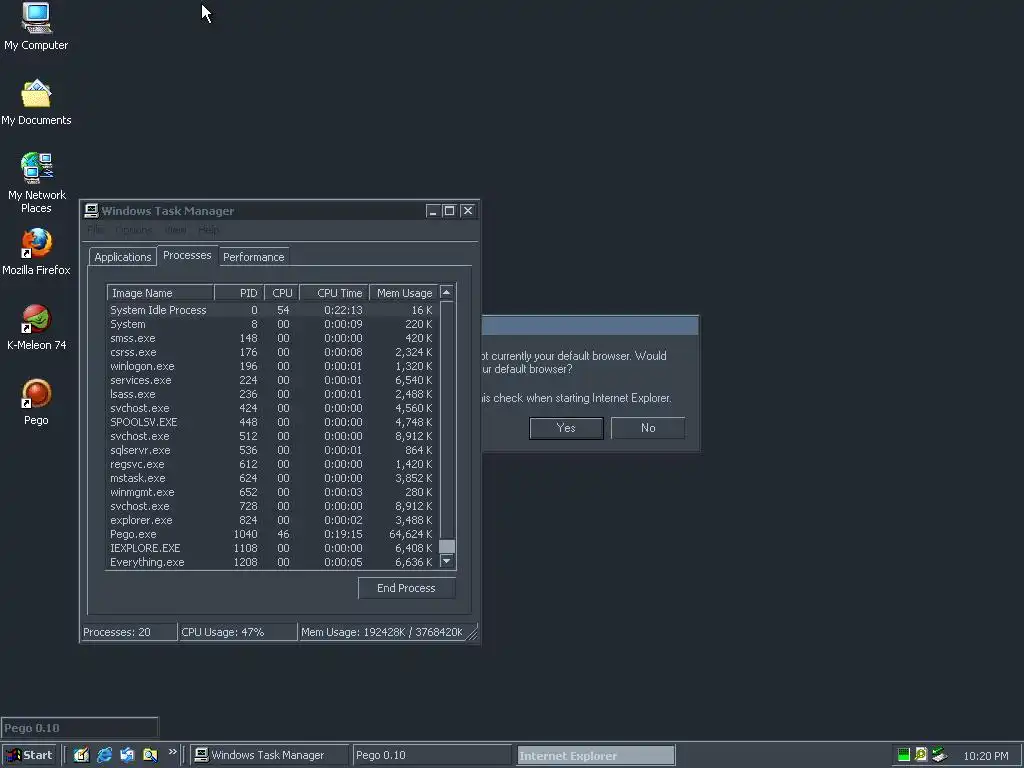The height and width of the screenshot is (768, 1024).
Task: Click the Processes: 20 status panel
Action: coord(129,632)
